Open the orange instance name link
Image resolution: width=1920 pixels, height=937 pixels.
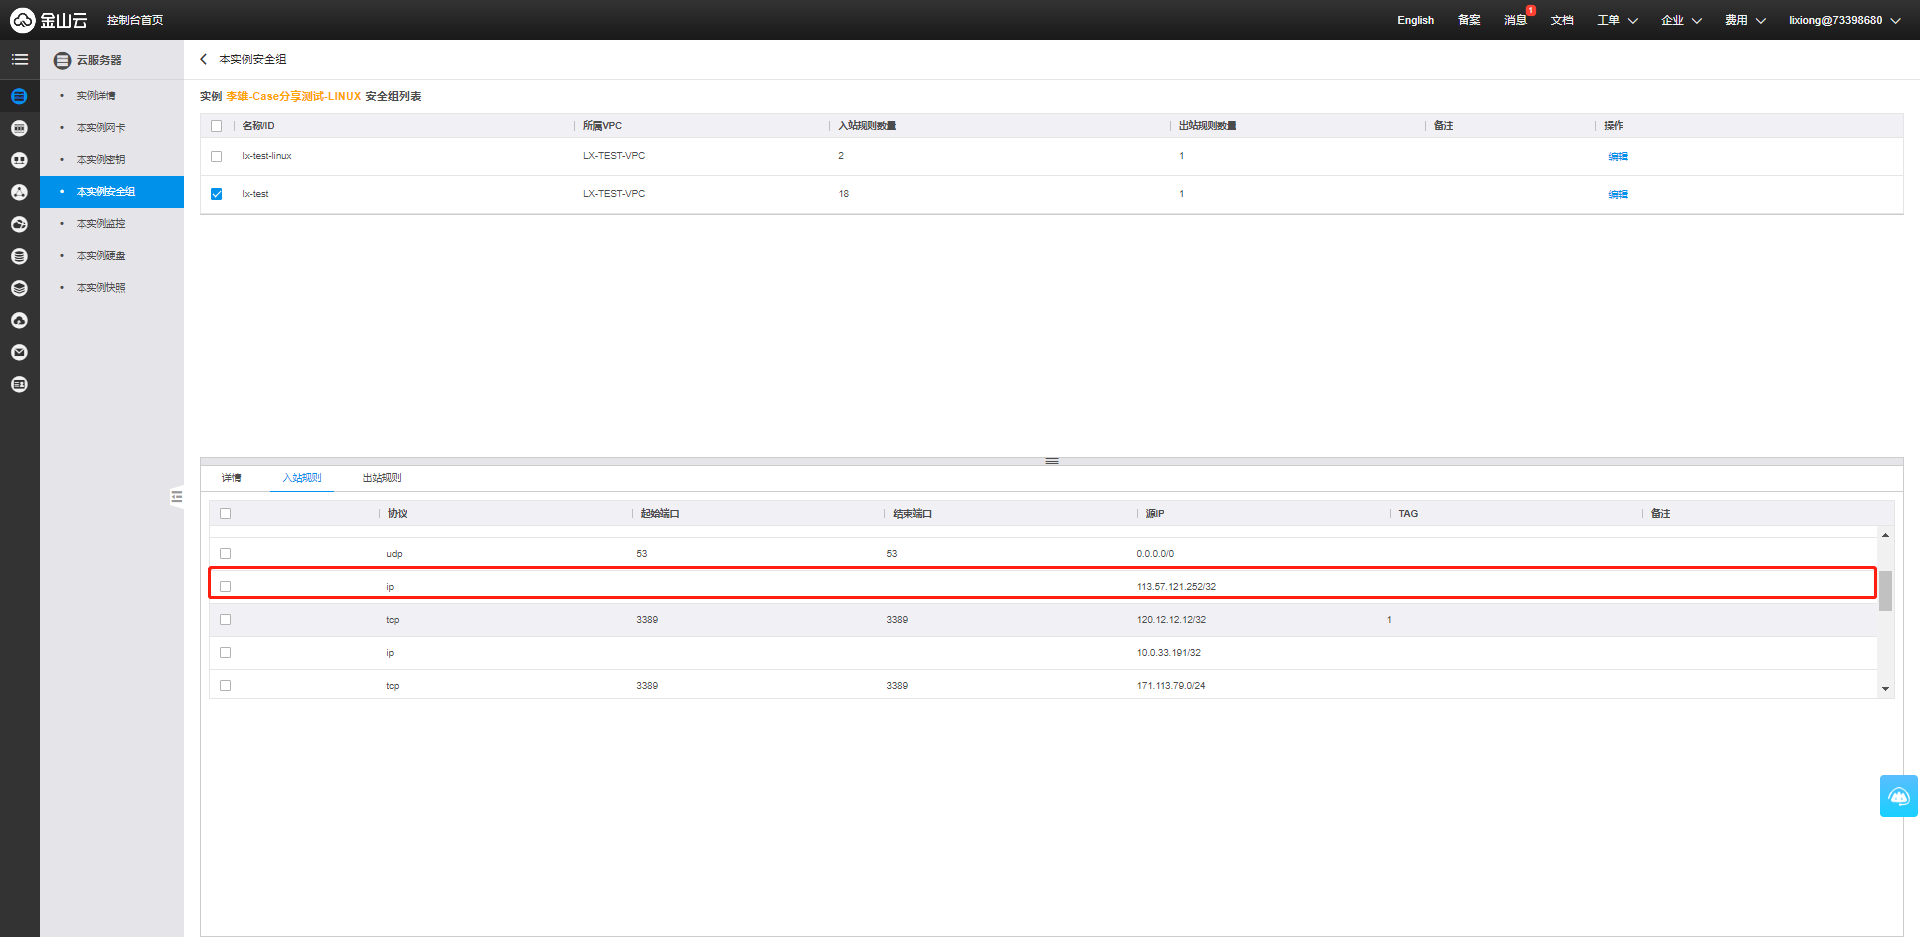(x=294, y=97)
